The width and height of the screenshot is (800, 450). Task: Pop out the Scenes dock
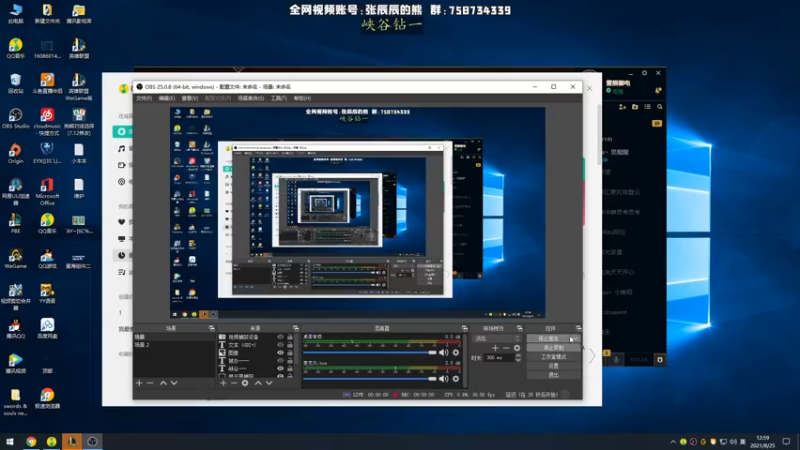coord(212,328)
